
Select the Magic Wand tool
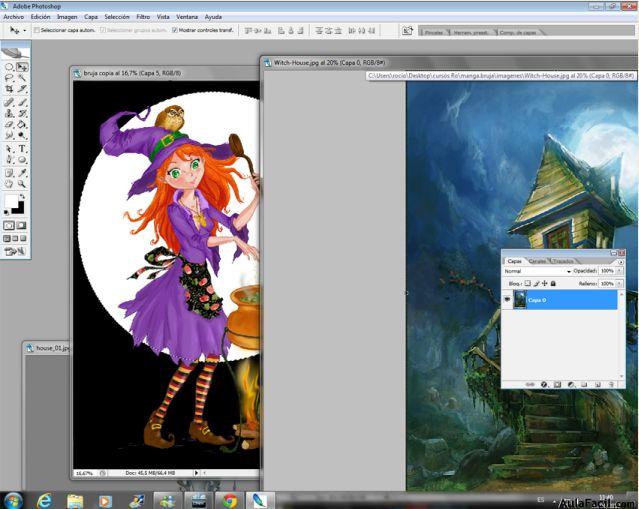point(22,77)
